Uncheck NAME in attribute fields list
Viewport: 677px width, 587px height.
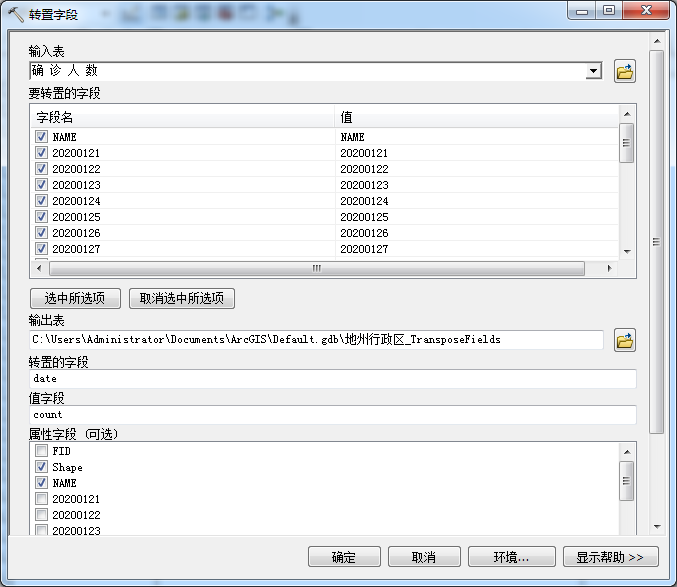click(41, 483)
